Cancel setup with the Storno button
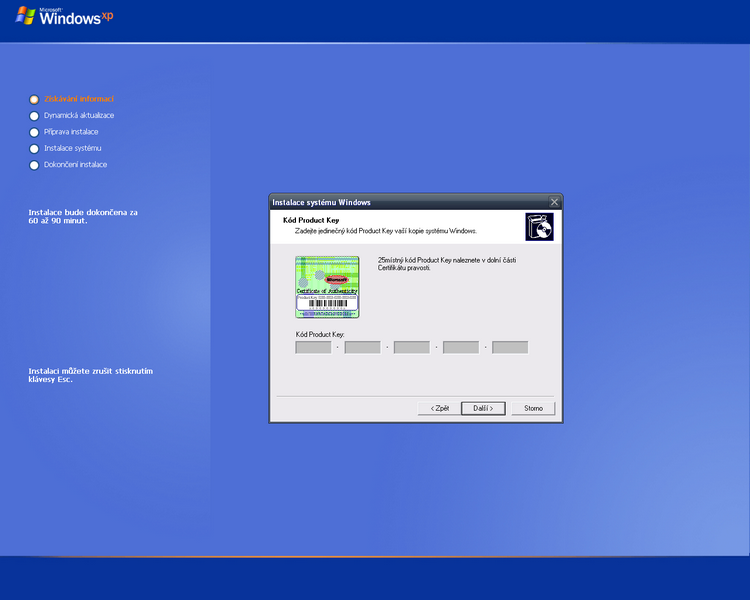This screenshot has height=600, width=750. pos(533,408)
